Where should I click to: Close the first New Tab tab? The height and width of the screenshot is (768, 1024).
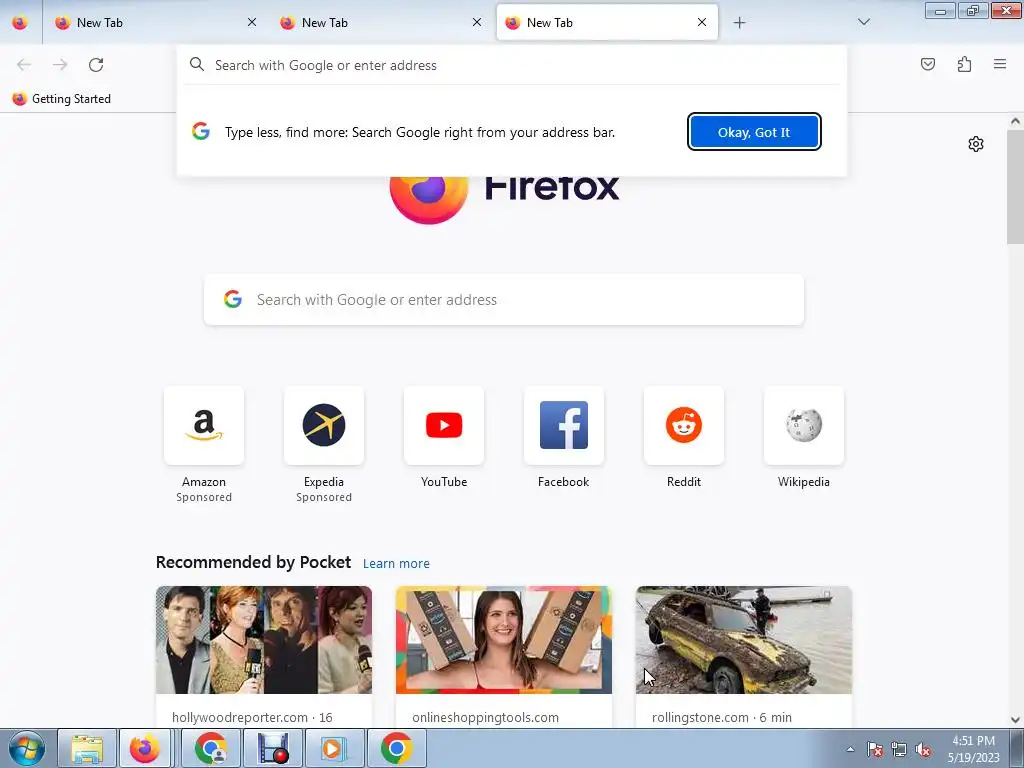tap(252, 22)
